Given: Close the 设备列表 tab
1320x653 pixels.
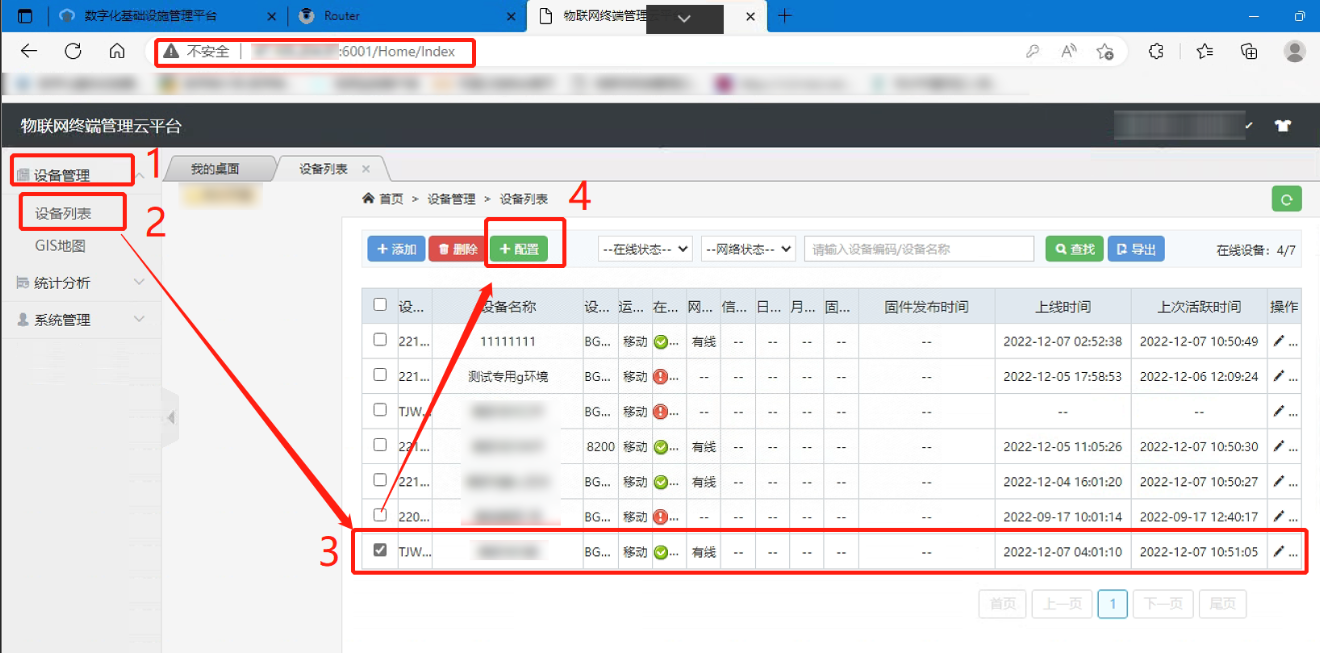Looking at the screenshot, I should 366,169.
